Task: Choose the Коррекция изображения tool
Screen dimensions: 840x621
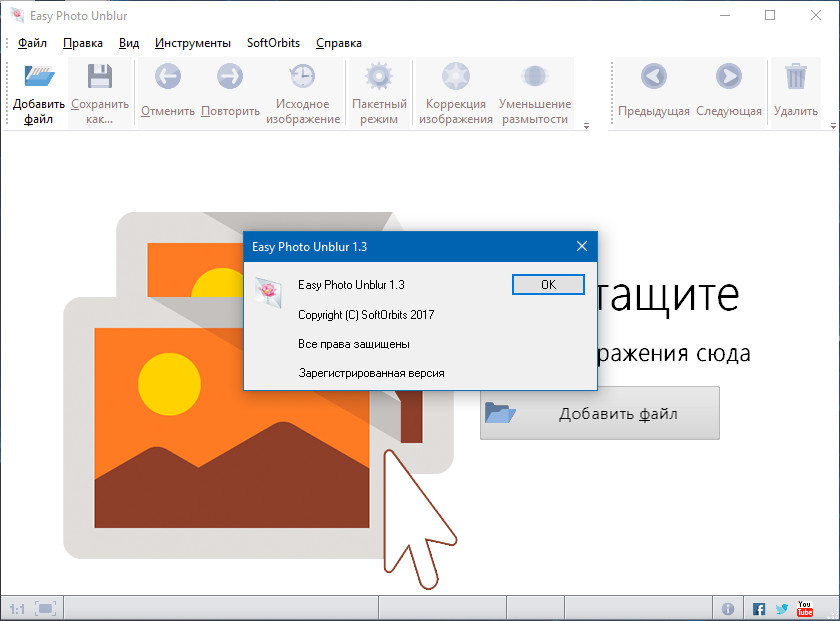Action: 456,78
